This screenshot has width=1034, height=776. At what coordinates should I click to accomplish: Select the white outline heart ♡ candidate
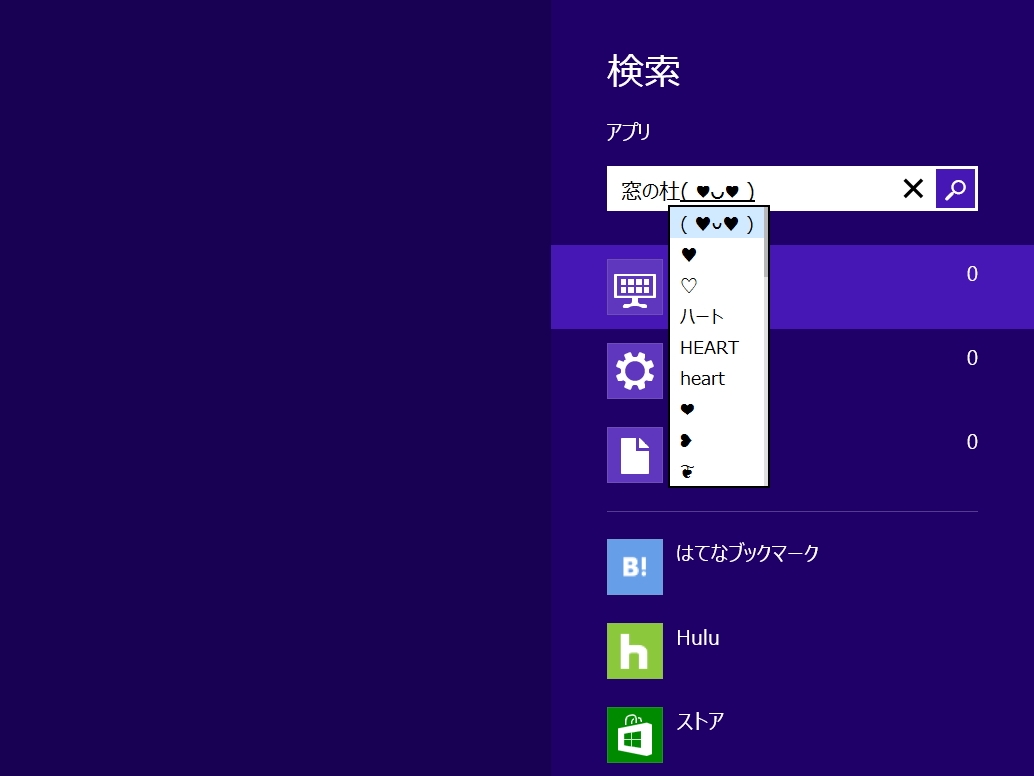coord(687,286)
